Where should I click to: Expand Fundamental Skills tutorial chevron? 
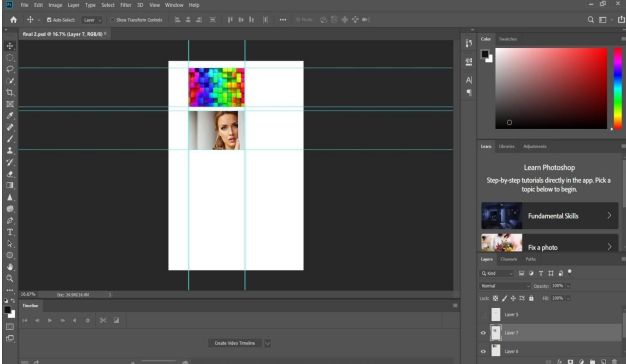pyautogui.click(x=609, y=216)
